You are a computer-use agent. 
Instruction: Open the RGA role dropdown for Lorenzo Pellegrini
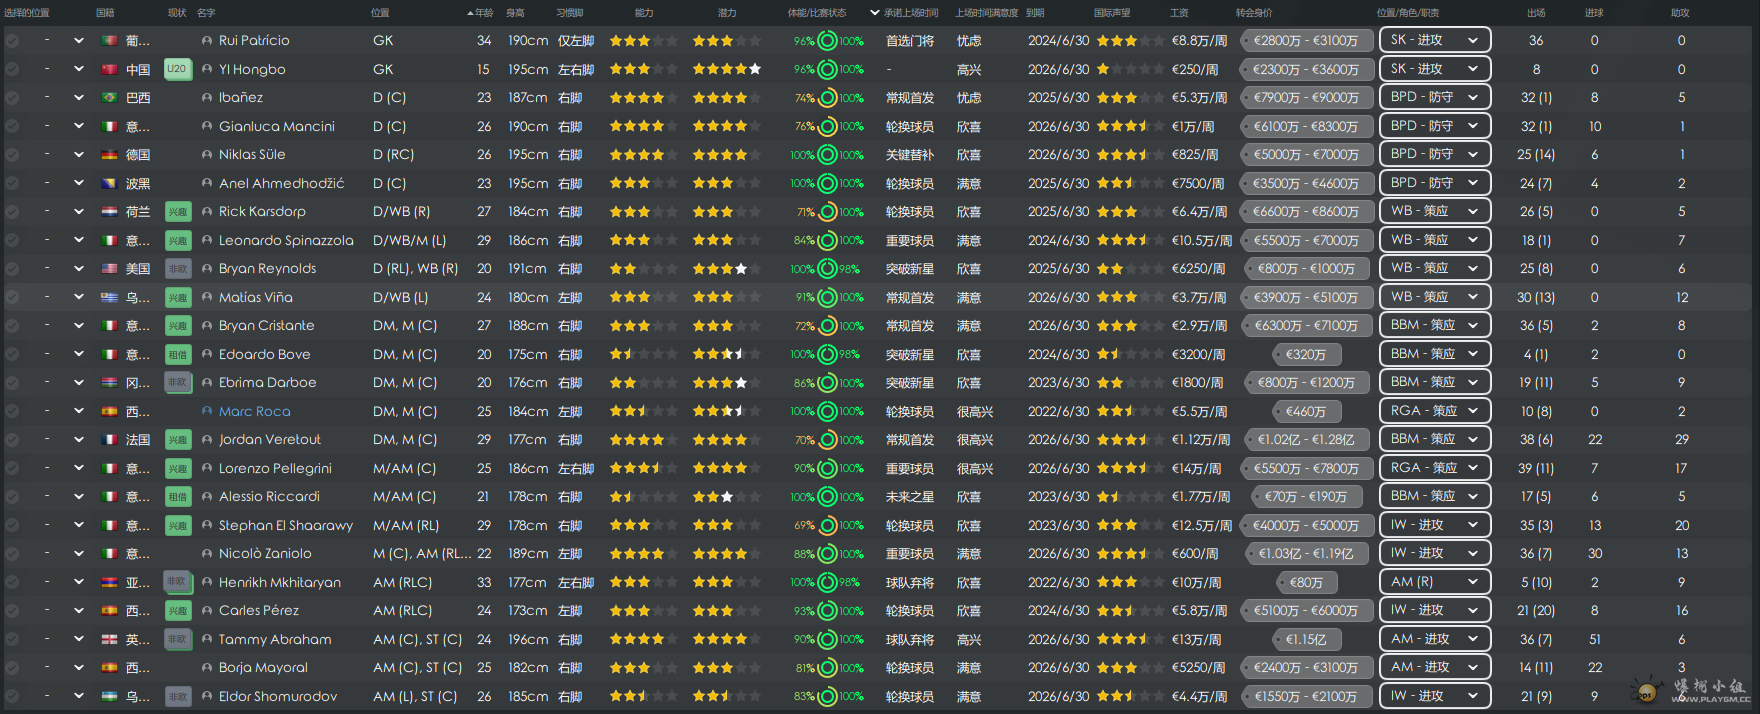pyautogui.click(x=1434, y=468)
